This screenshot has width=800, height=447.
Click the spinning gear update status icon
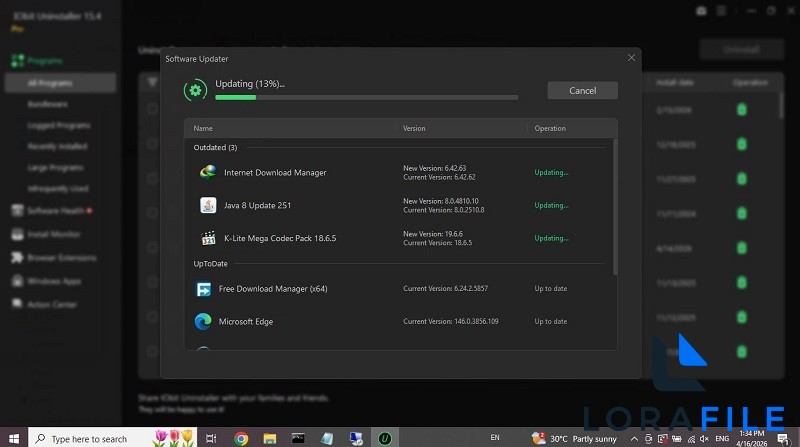(x=195, y=90)
